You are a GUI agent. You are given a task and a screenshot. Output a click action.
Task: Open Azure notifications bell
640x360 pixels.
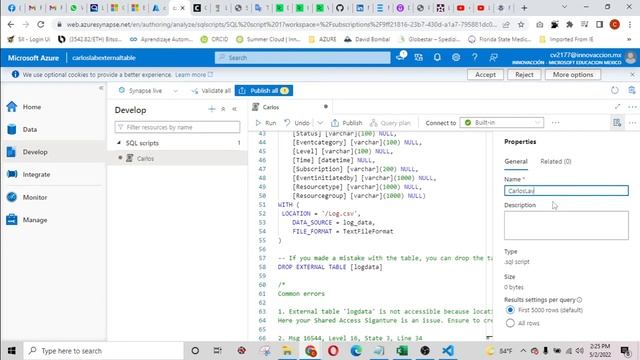coord(437,58)
